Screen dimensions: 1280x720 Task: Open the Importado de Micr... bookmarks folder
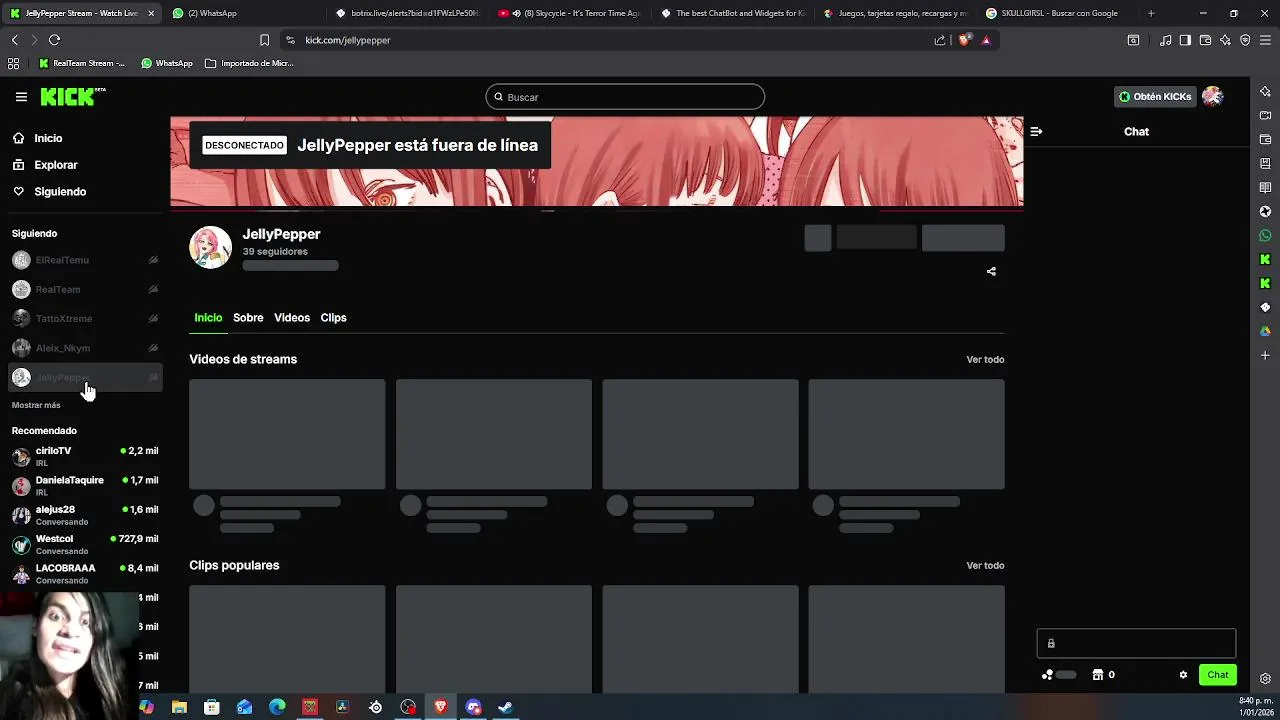[249, 63]
